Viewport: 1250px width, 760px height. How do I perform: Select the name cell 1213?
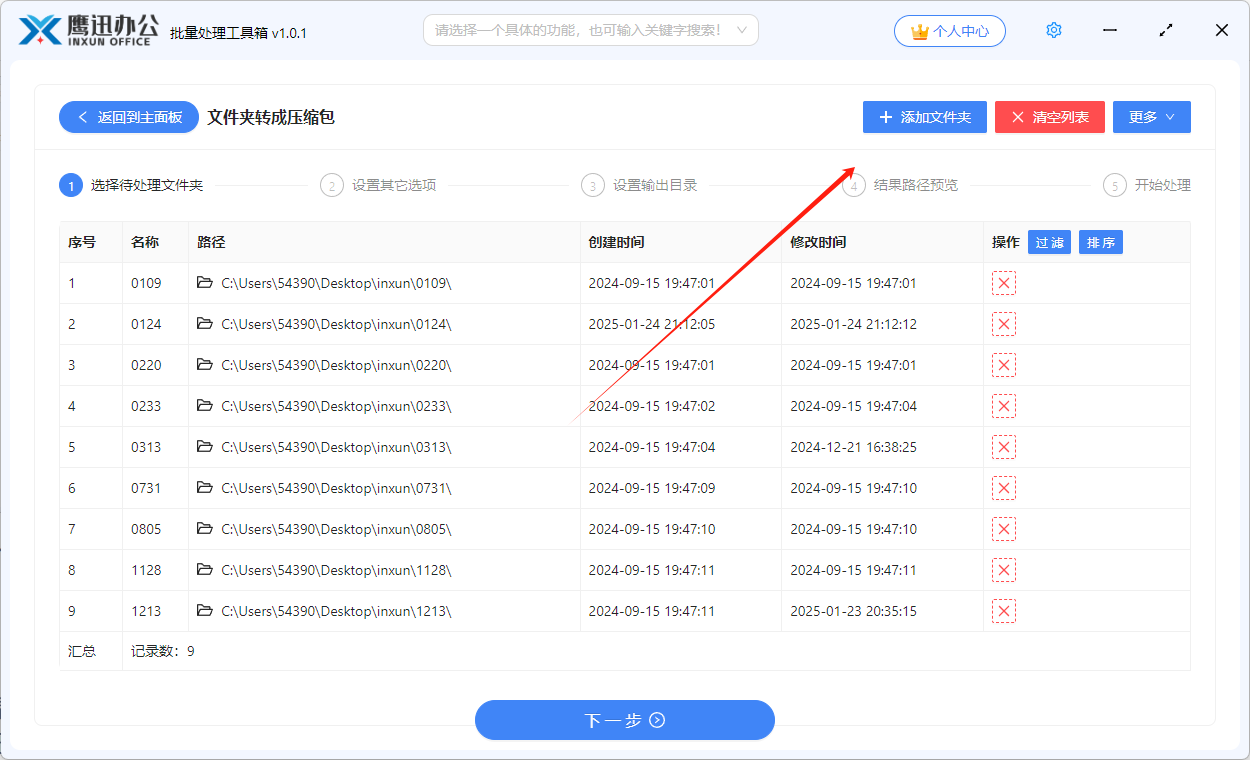pyautogui.click(x=146, y=611)
